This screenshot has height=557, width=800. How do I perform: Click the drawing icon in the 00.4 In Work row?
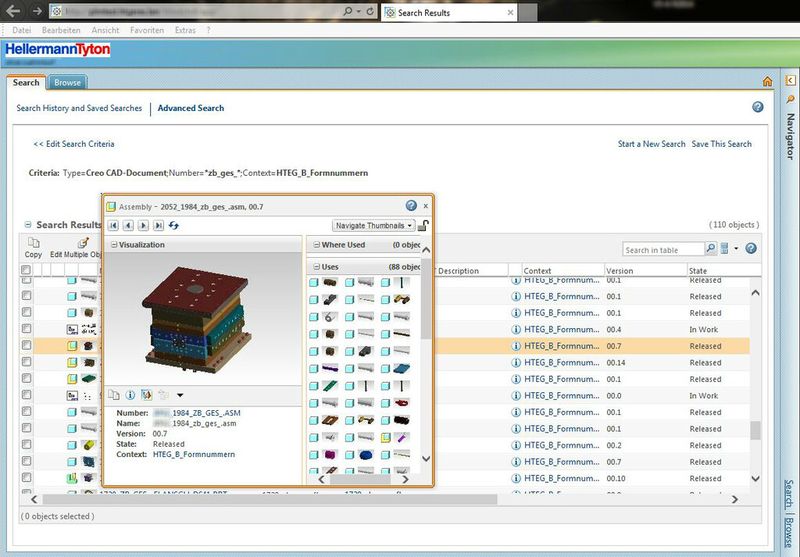click(72, 330)
